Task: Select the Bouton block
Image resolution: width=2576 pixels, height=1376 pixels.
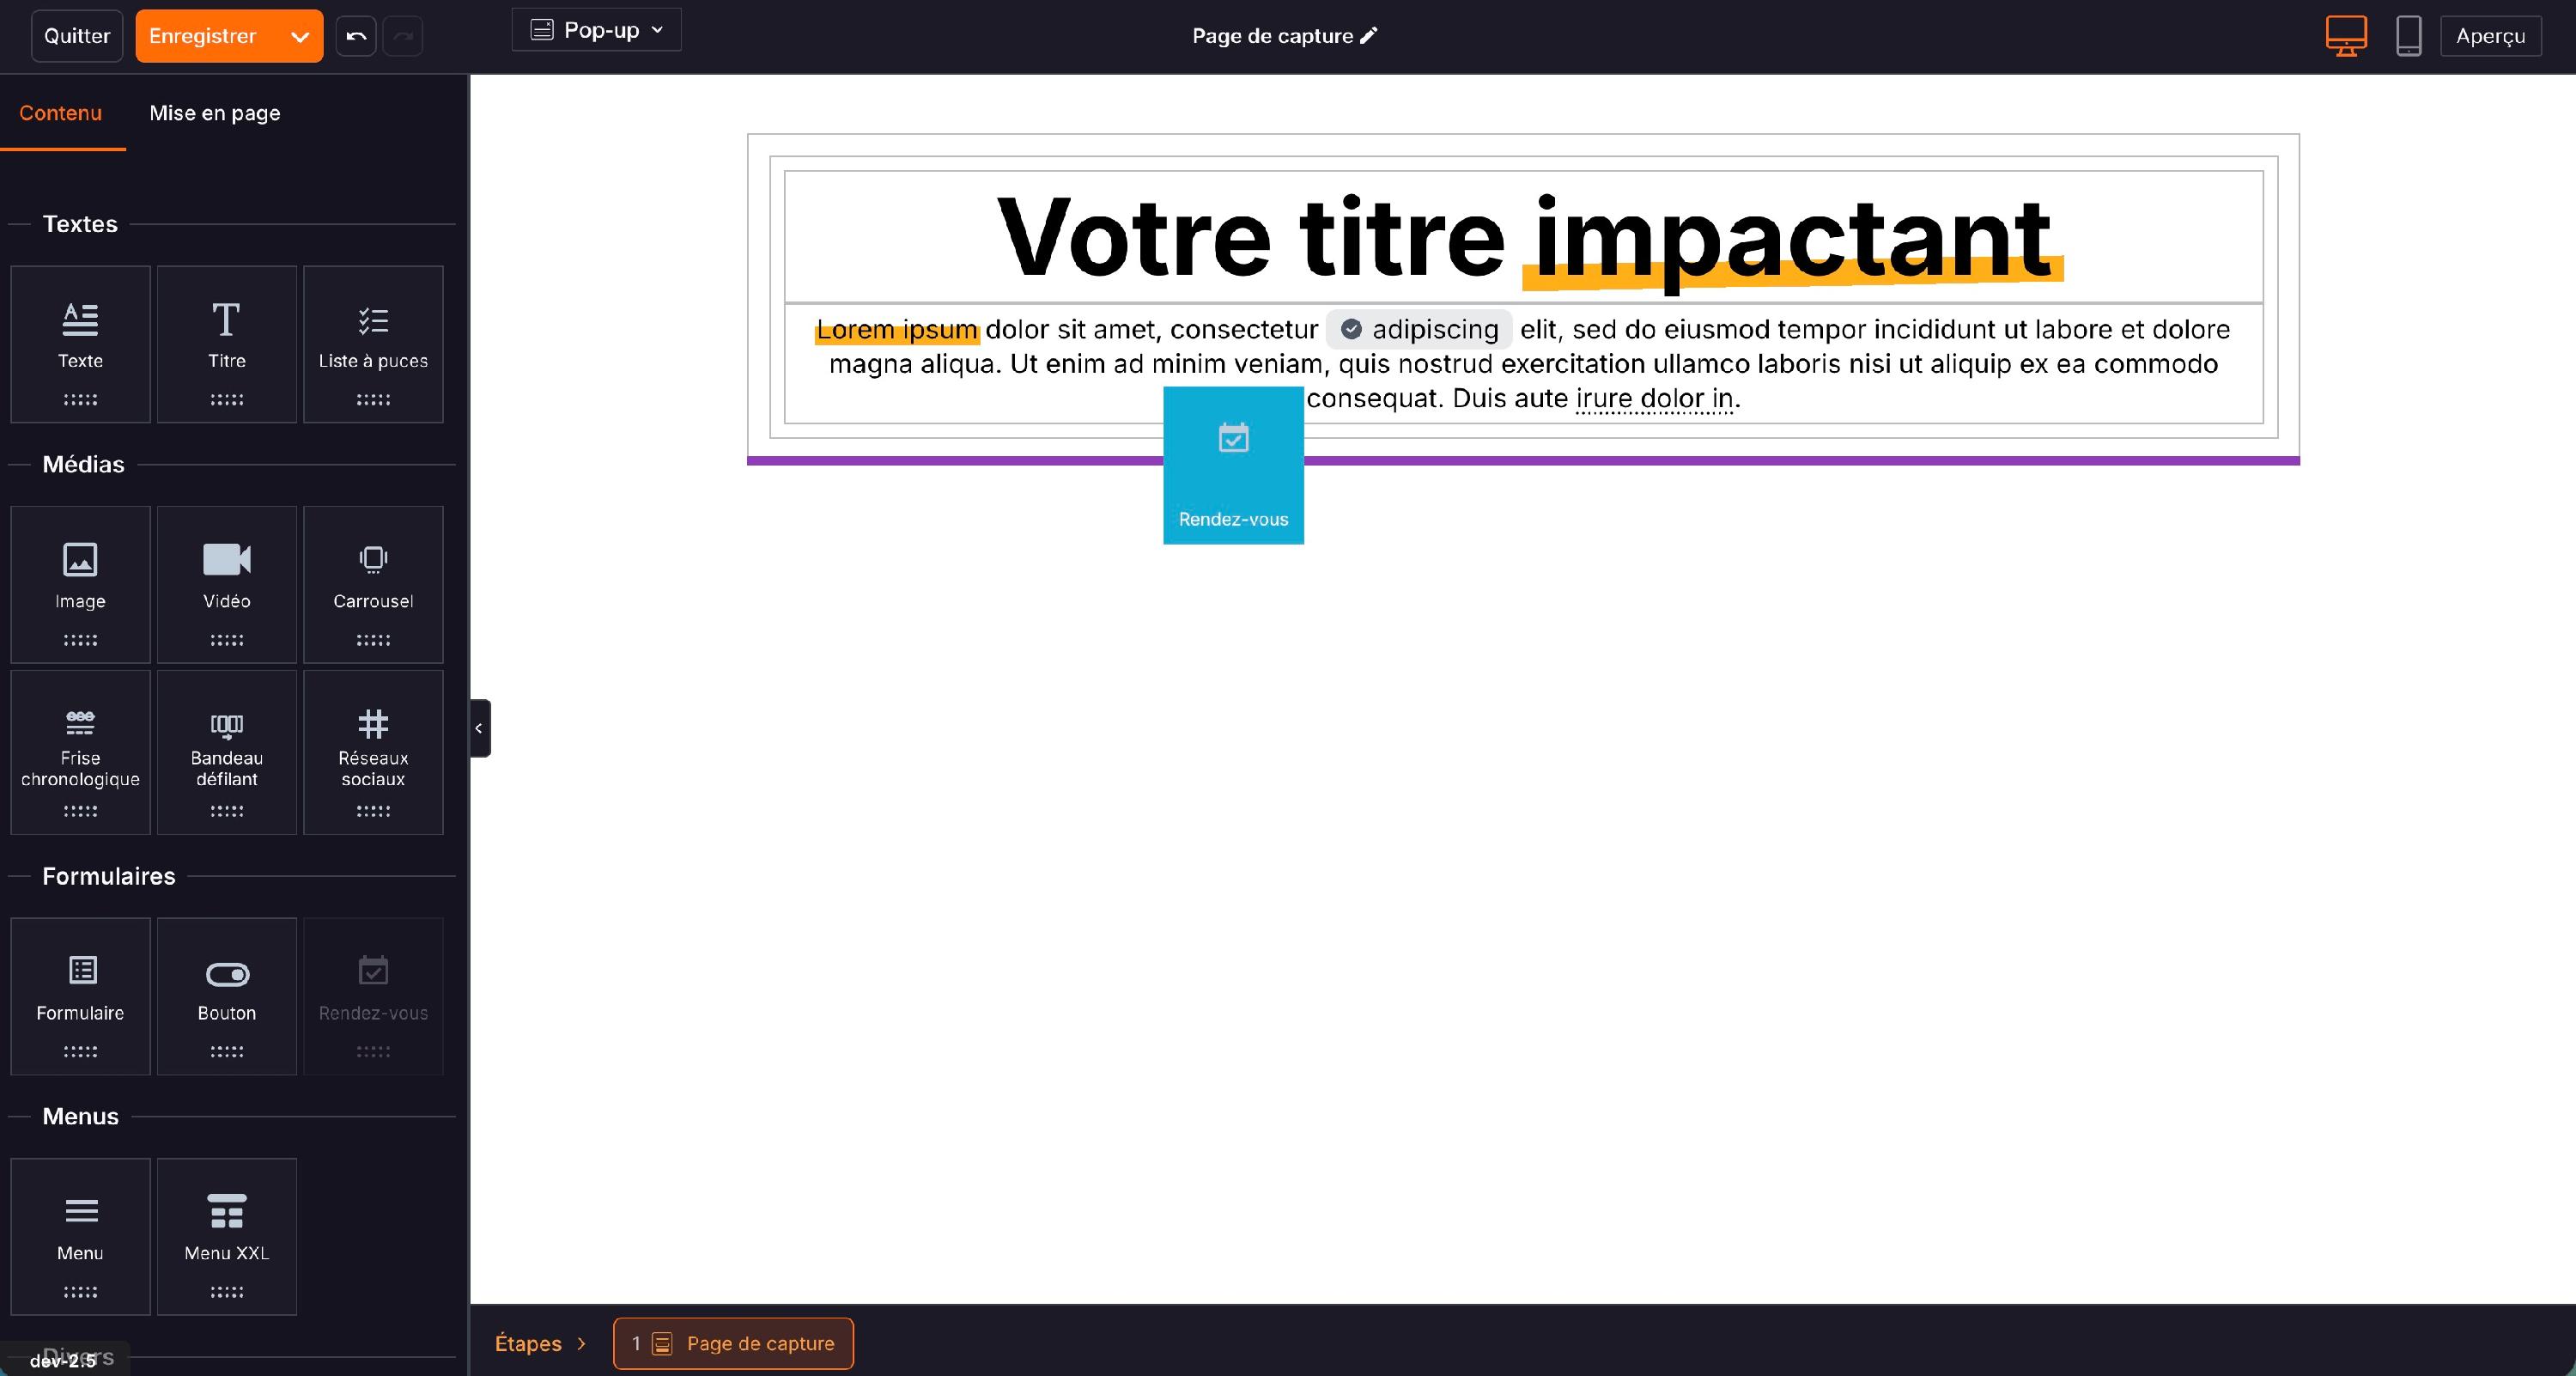Action: tap(227, 996)
